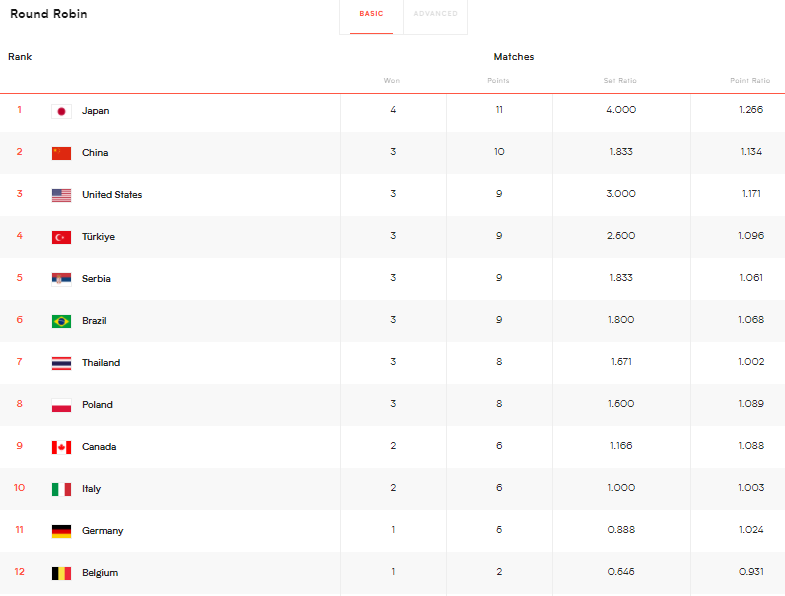Screen dimensions: 785x596
Task: Click the Belgium flag icon
Action: click(61, 573)
